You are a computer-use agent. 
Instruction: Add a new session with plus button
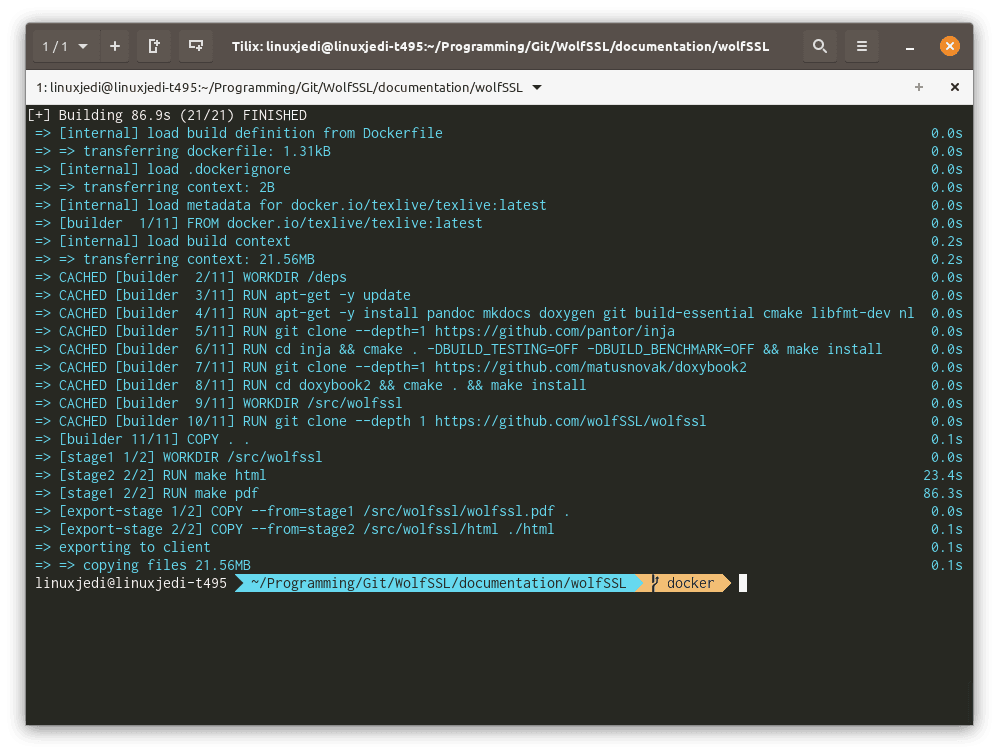pos(114,46)
